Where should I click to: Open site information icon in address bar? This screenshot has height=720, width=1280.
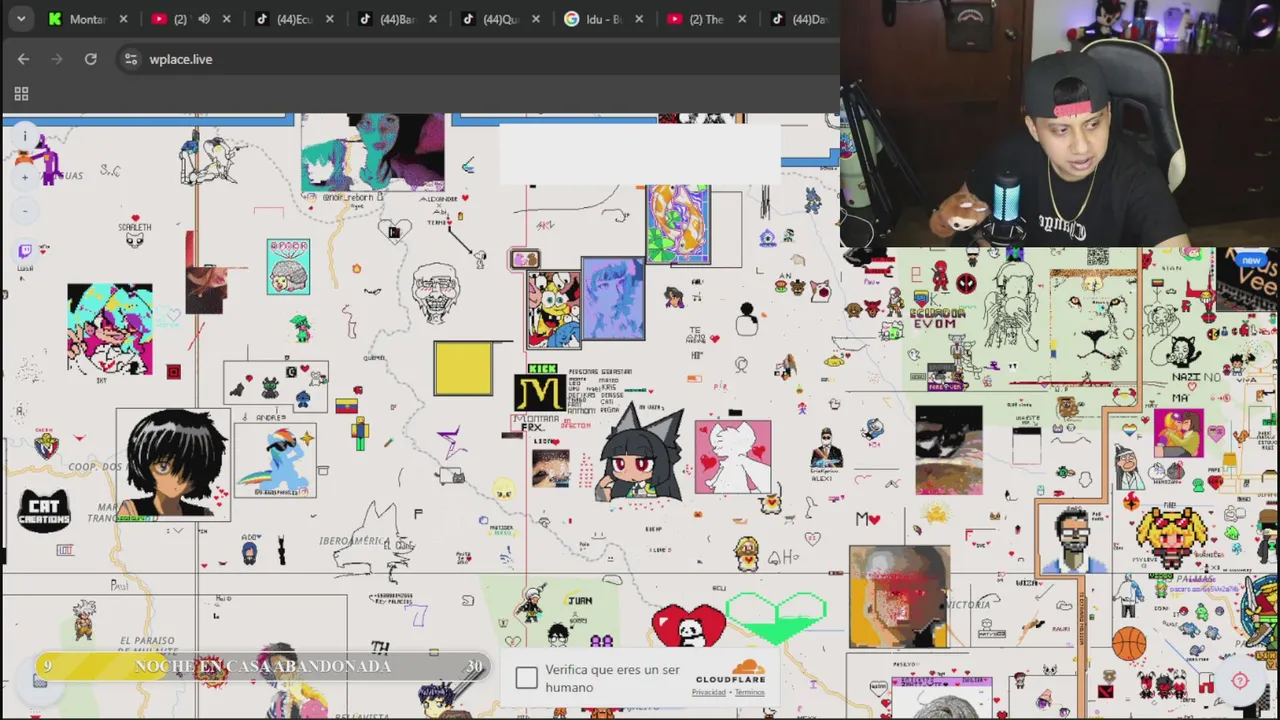[131, 59]
